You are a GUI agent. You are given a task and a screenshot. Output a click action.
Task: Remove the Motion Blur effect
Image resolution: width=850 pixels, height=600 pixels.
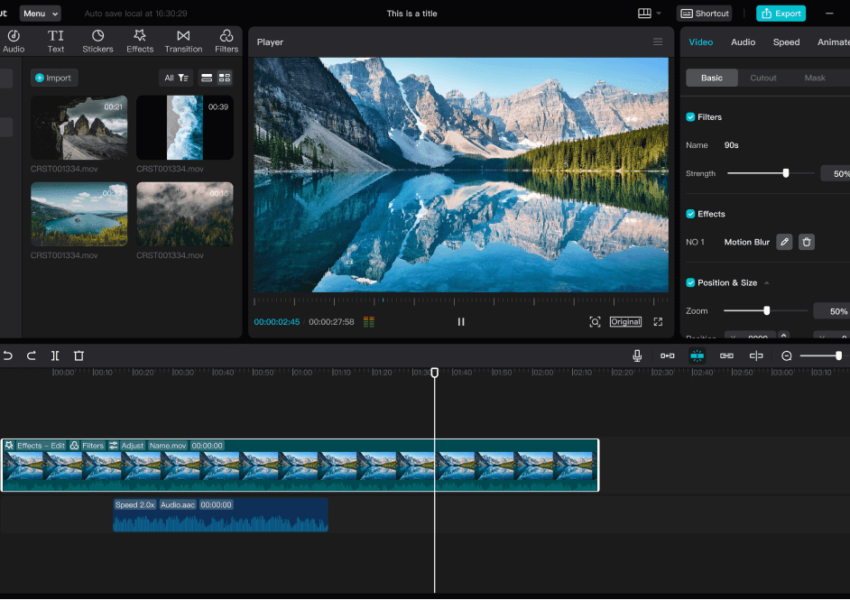tap(806, 242)
